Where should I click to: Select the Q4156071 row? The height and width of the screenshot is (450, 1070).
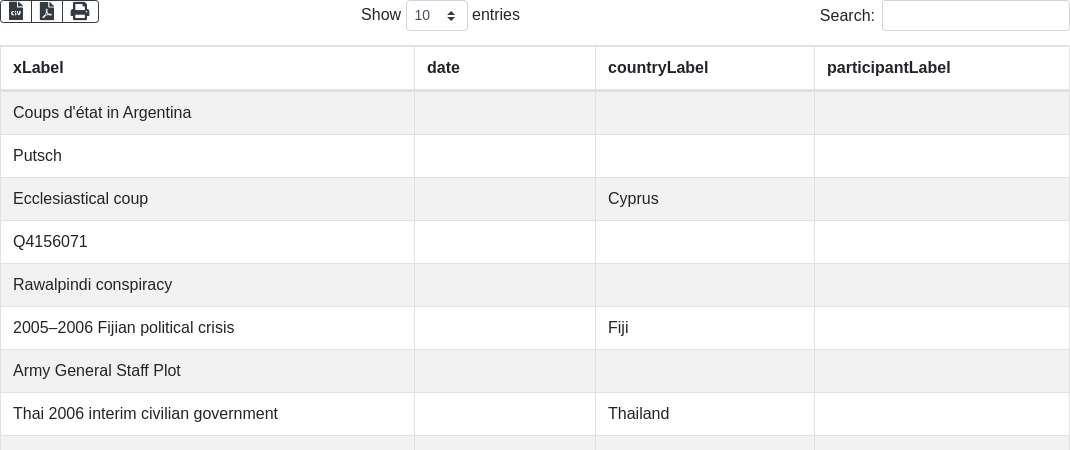coord(535,242)
